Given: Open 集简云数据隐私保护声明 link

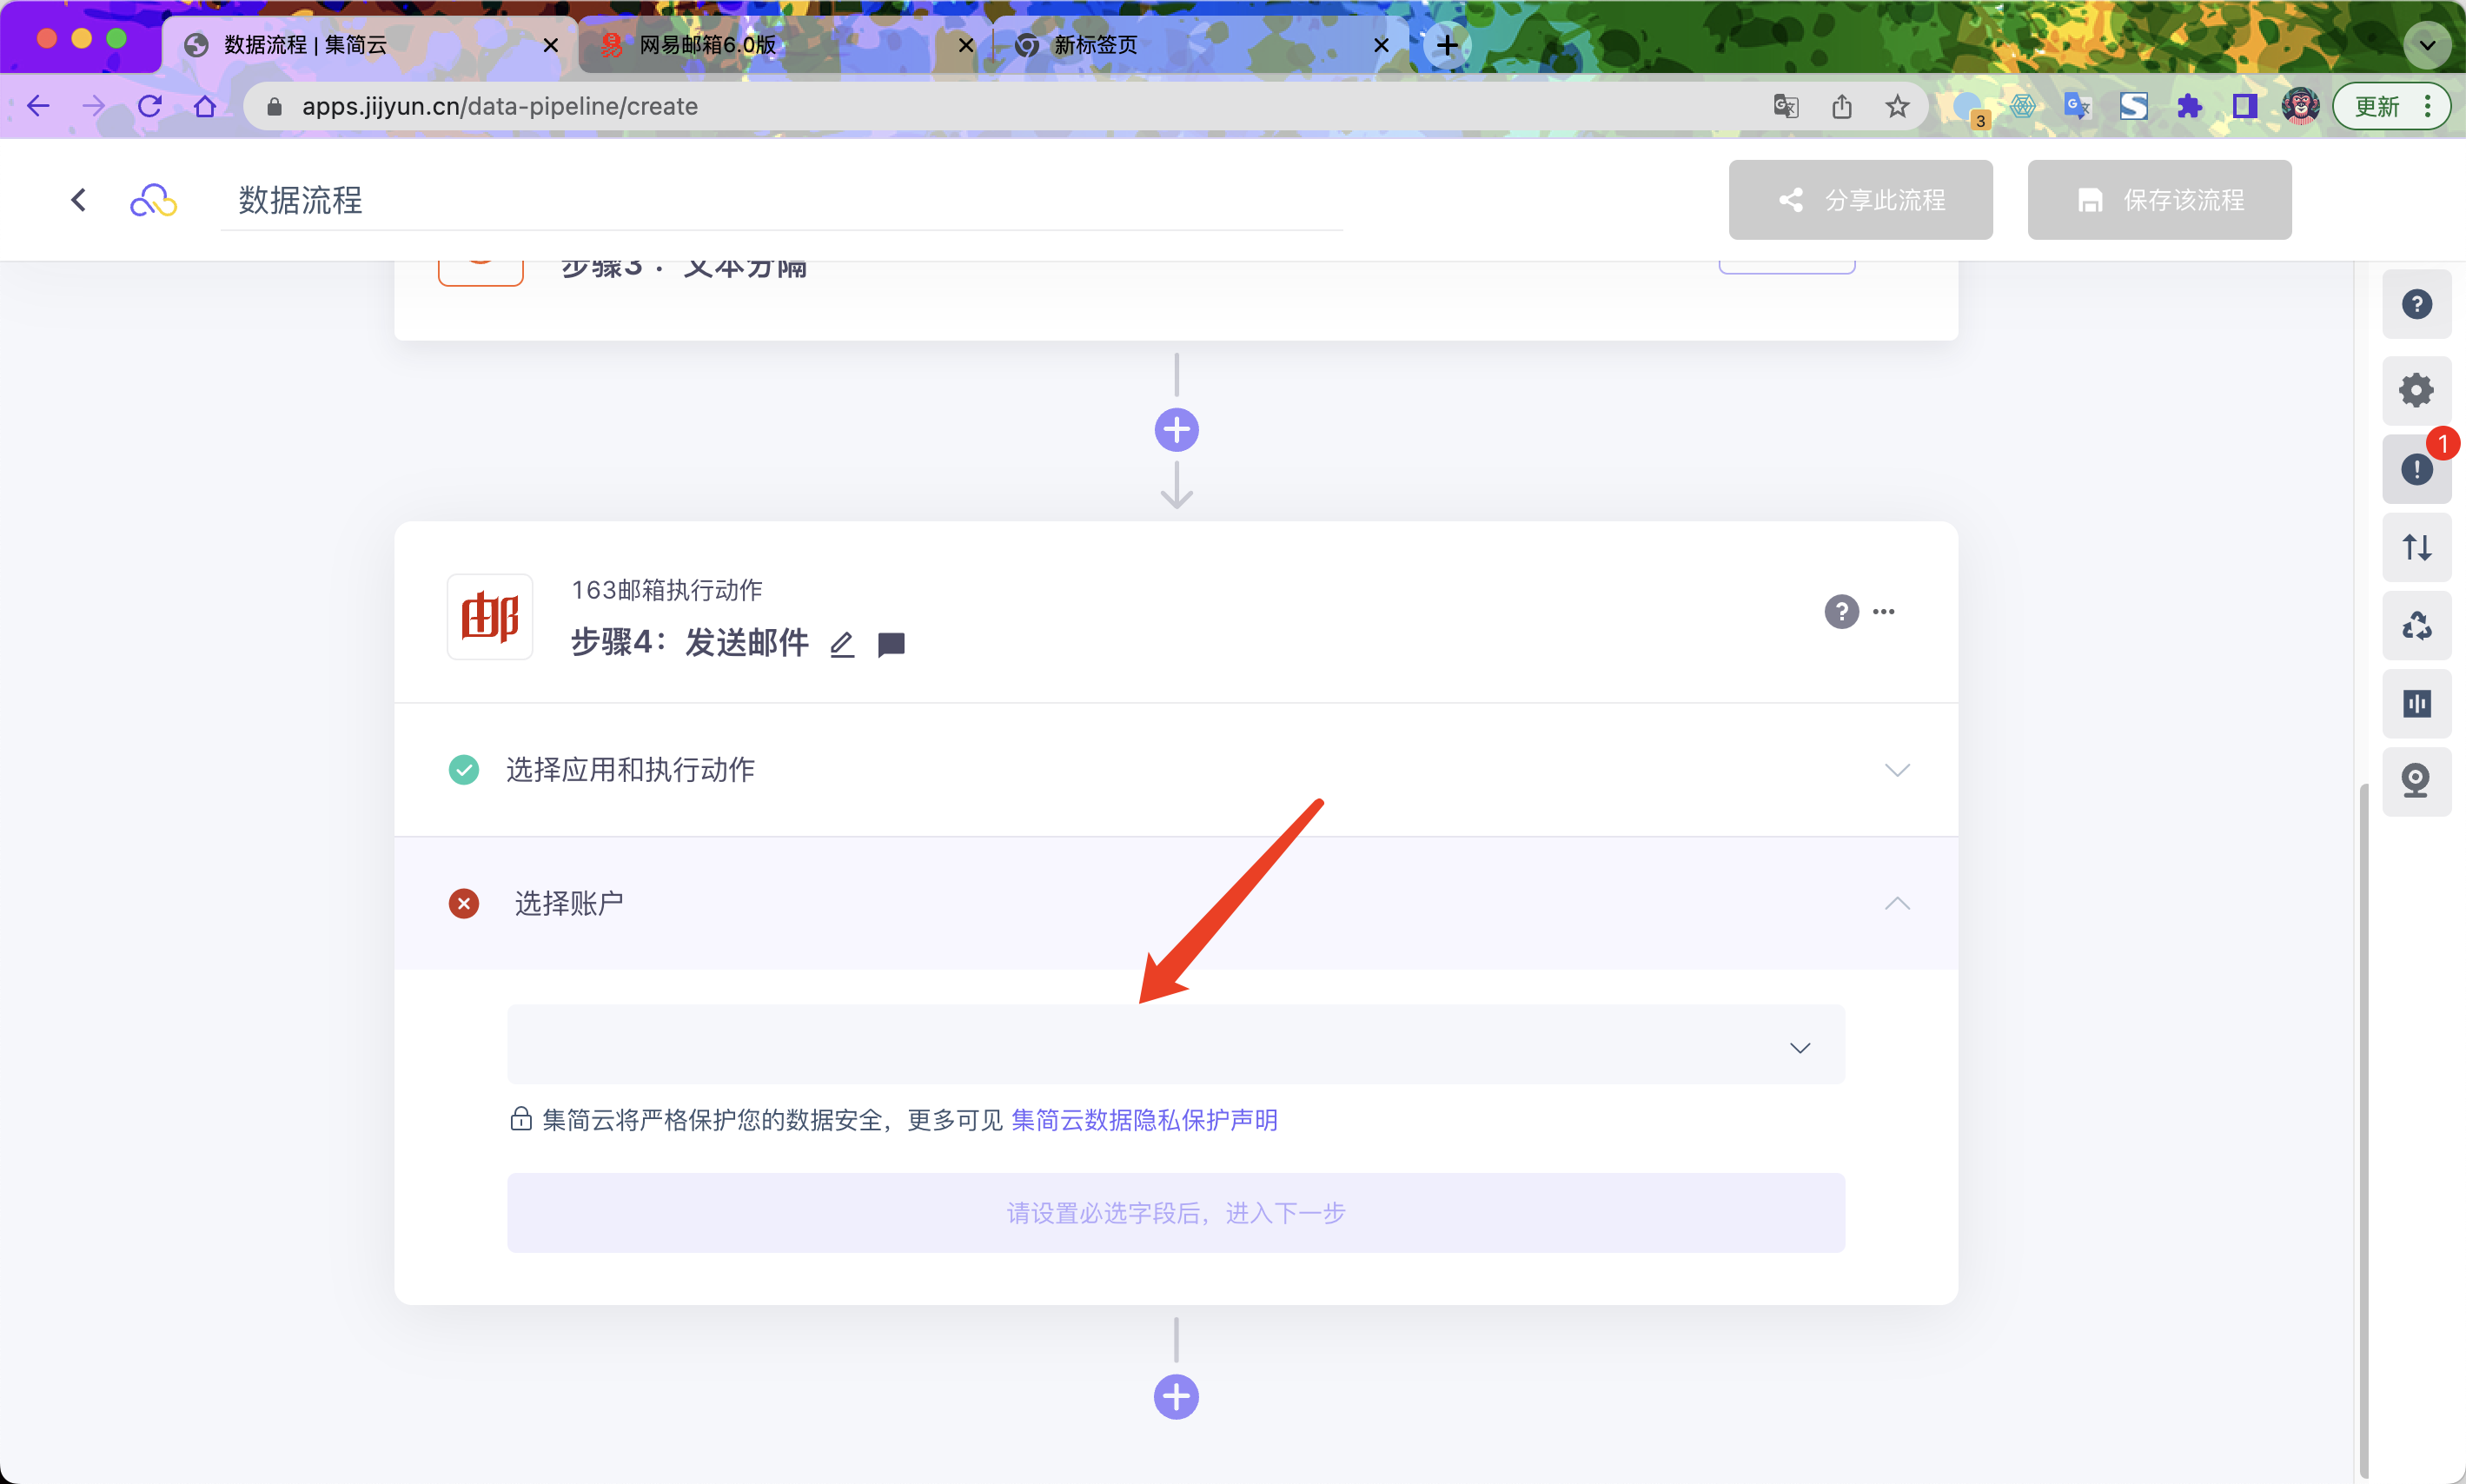Looking at the screenshot, I should point(1144,1120).
